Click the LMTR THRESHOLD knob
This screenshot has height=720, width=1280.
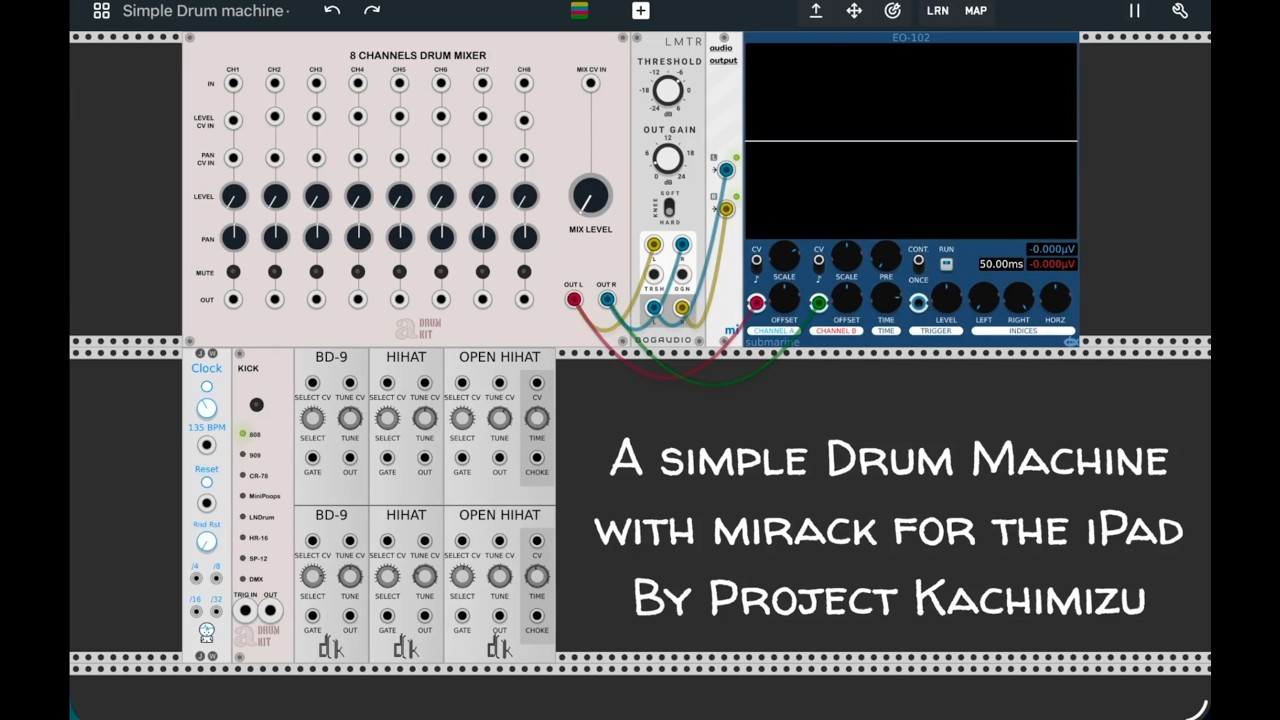[668, 92]
